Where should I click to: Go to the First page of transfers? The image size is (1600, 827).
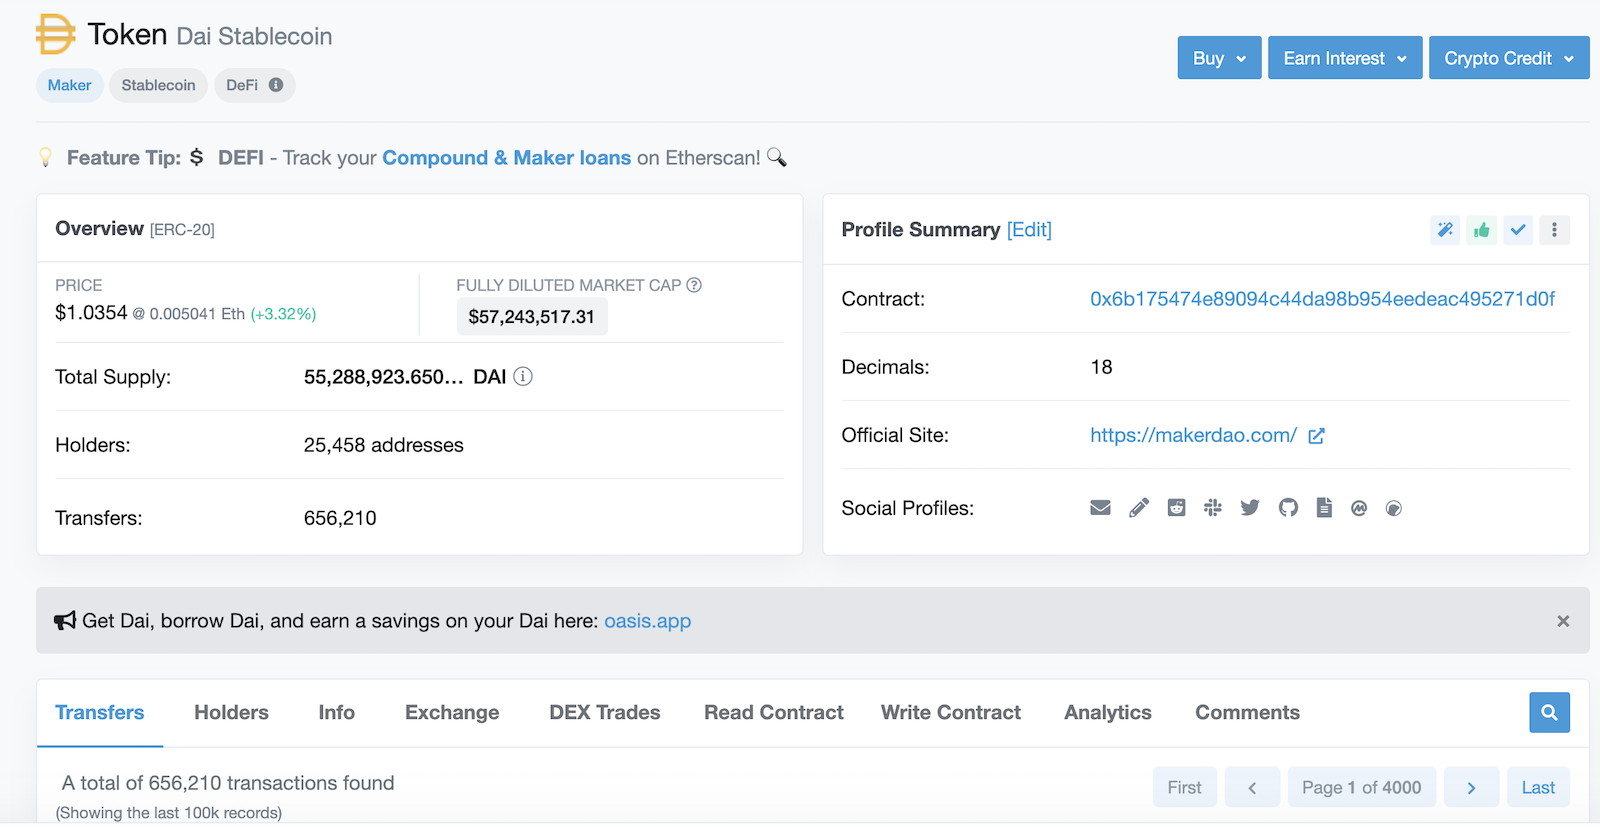point(1185,787)
